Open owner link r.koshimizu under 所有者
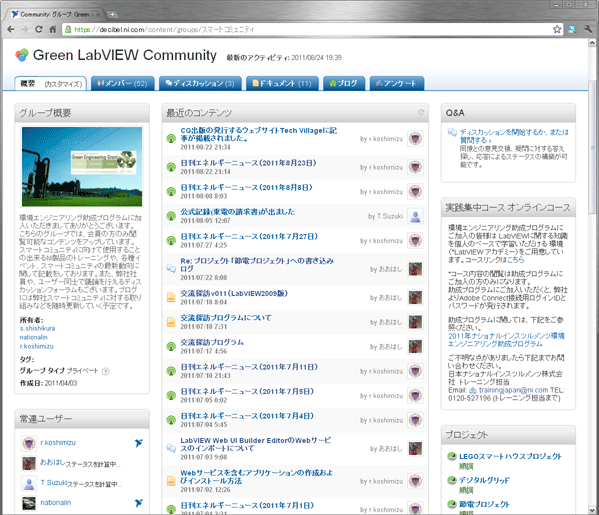Image resolution: width=599 pixels, height=515 pixels. [37, 347]
